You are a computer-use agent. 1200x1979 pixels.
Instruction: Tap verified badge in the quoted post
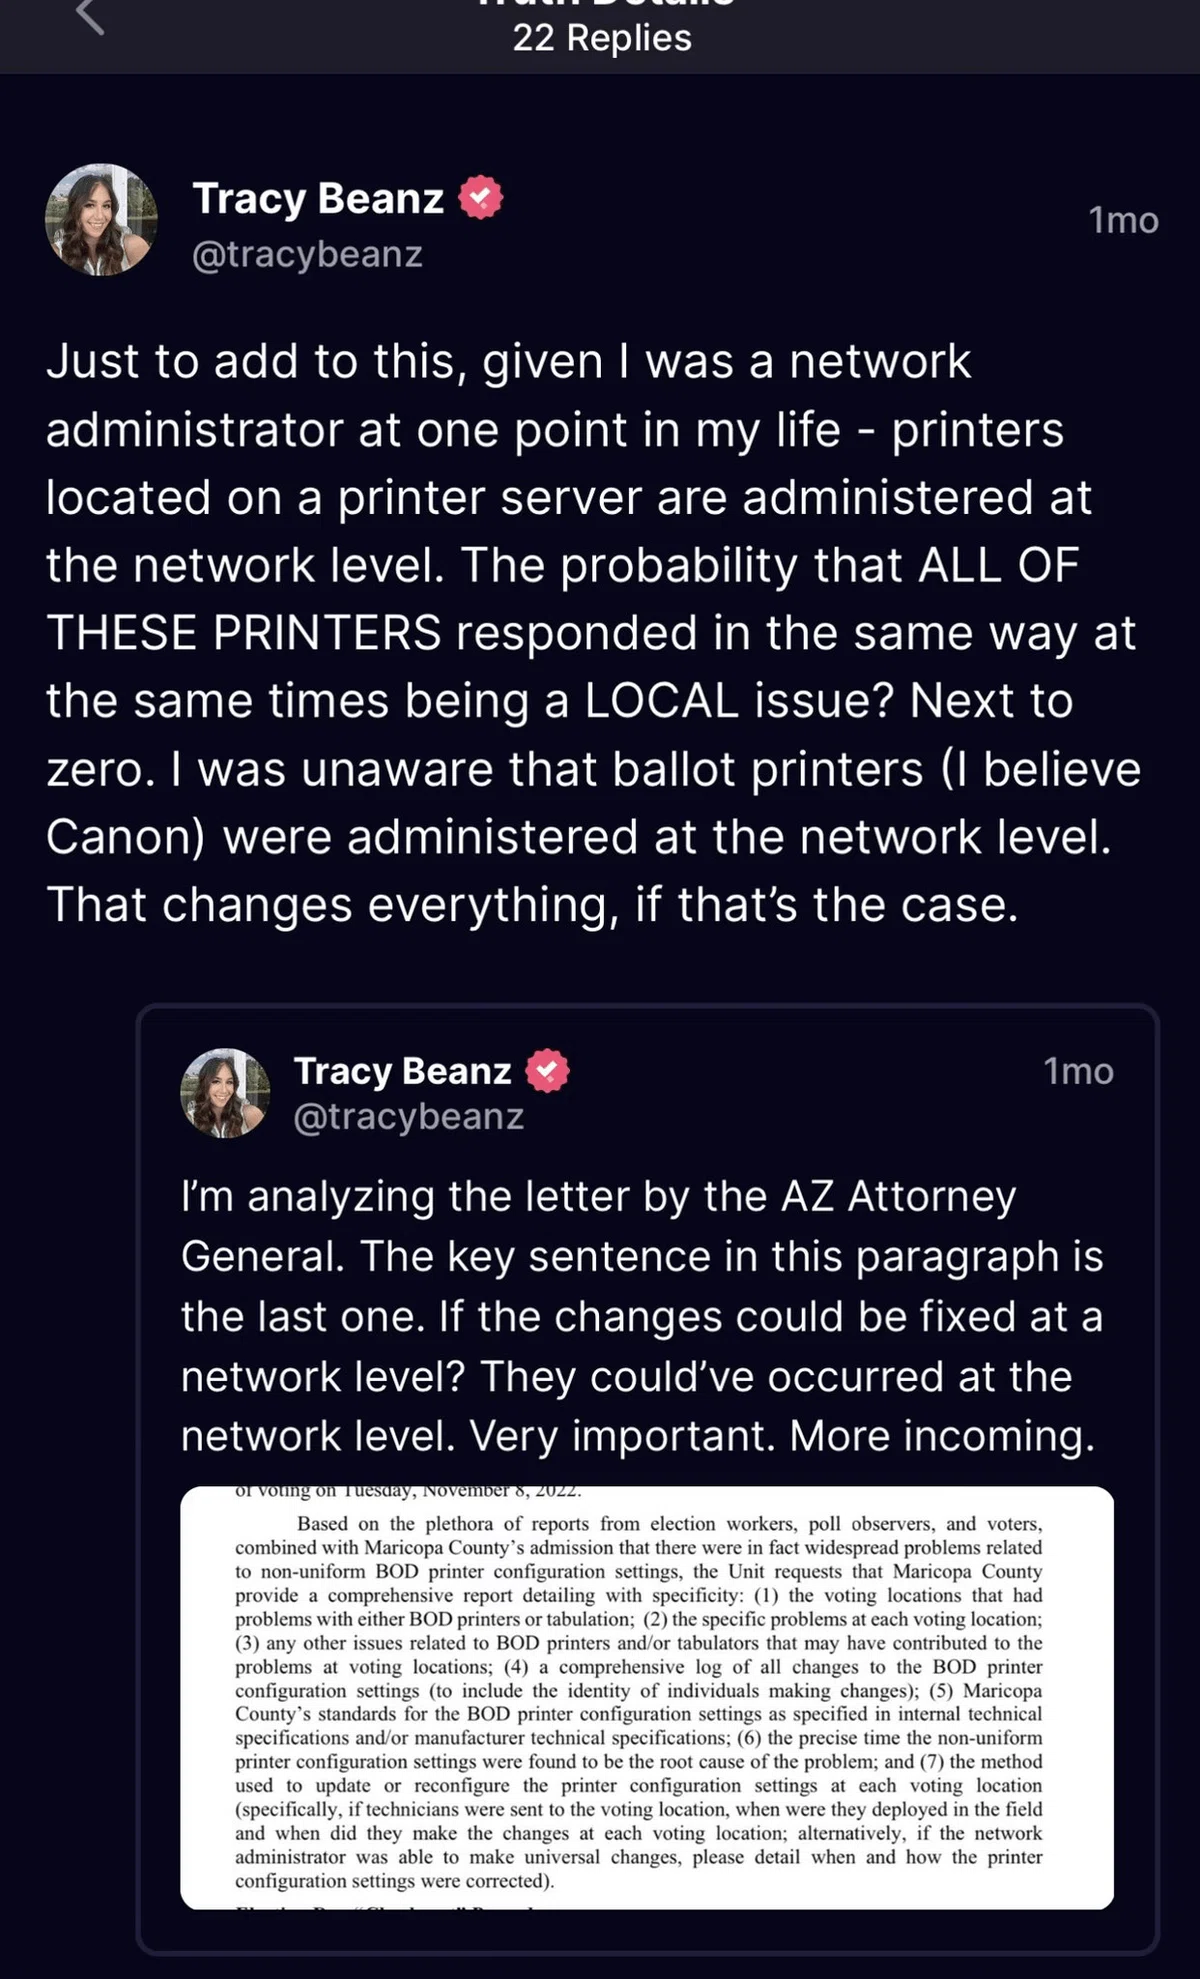tap(547, 1071)
